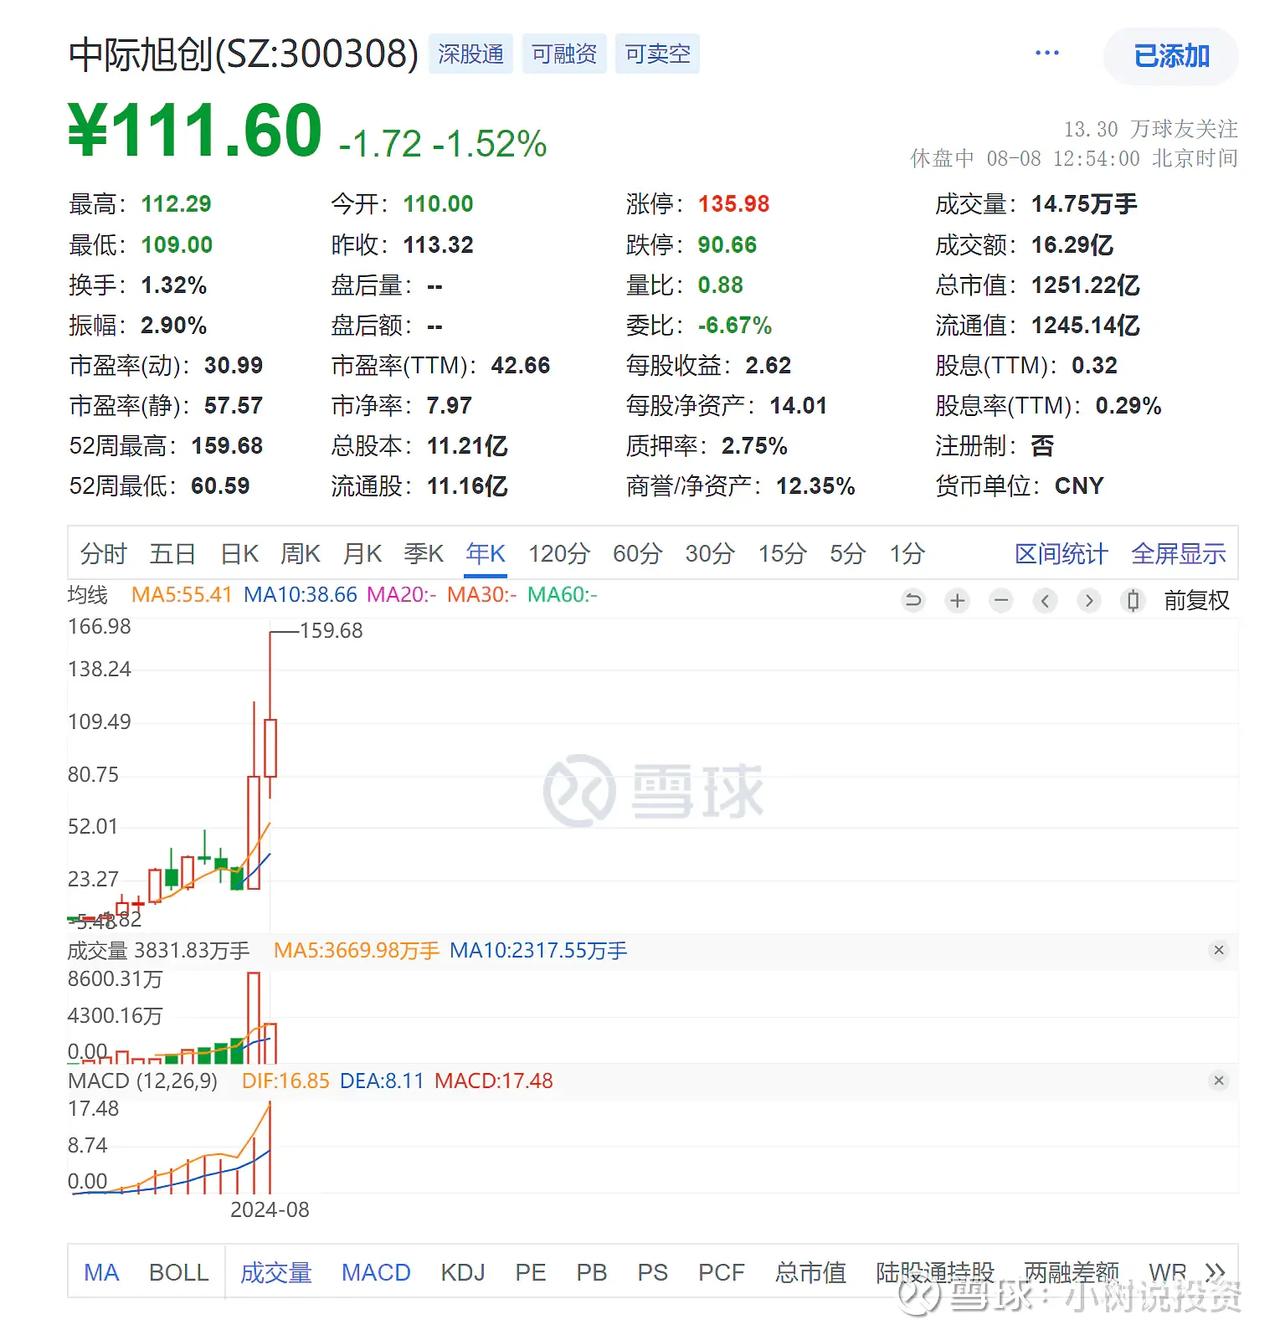Viewport: 1280px width, 1335px height.
Task: Toggle the MA overlay indicator
Action: coord(101,1272)
